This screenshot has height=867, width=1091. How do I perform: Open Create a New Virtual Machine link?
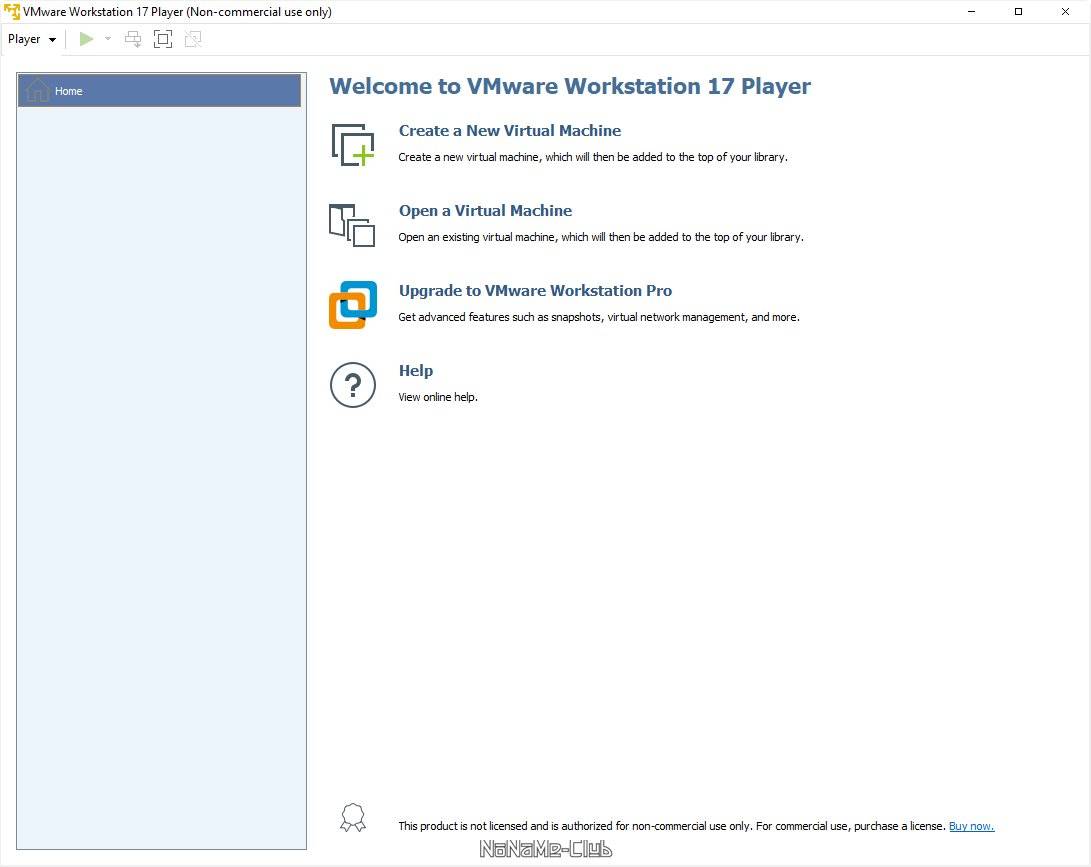click(x=509, y=131)
